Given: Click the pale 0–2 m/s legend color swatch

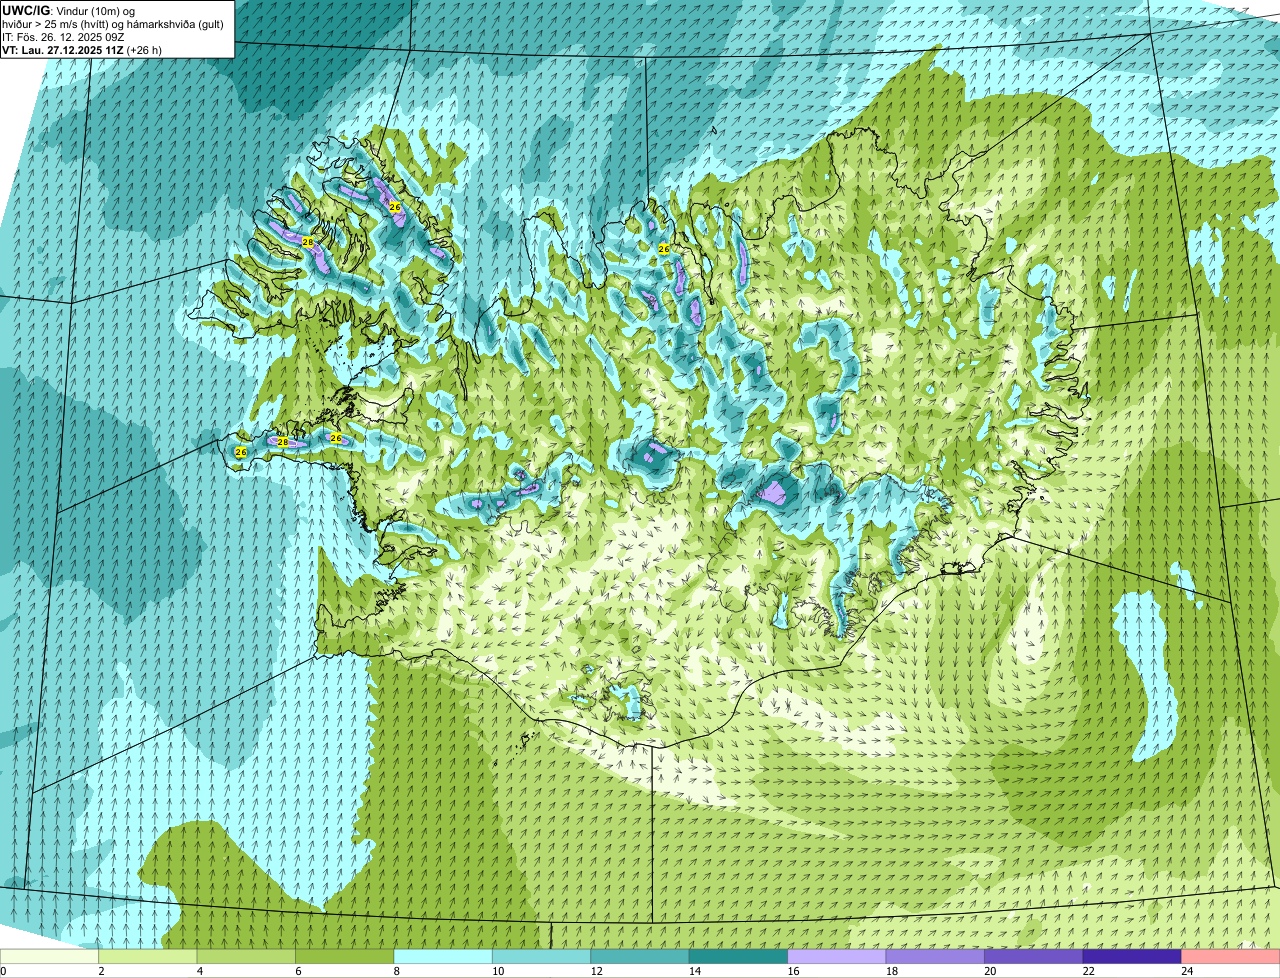Looking at the screenshot, I should tap(50, 956).
